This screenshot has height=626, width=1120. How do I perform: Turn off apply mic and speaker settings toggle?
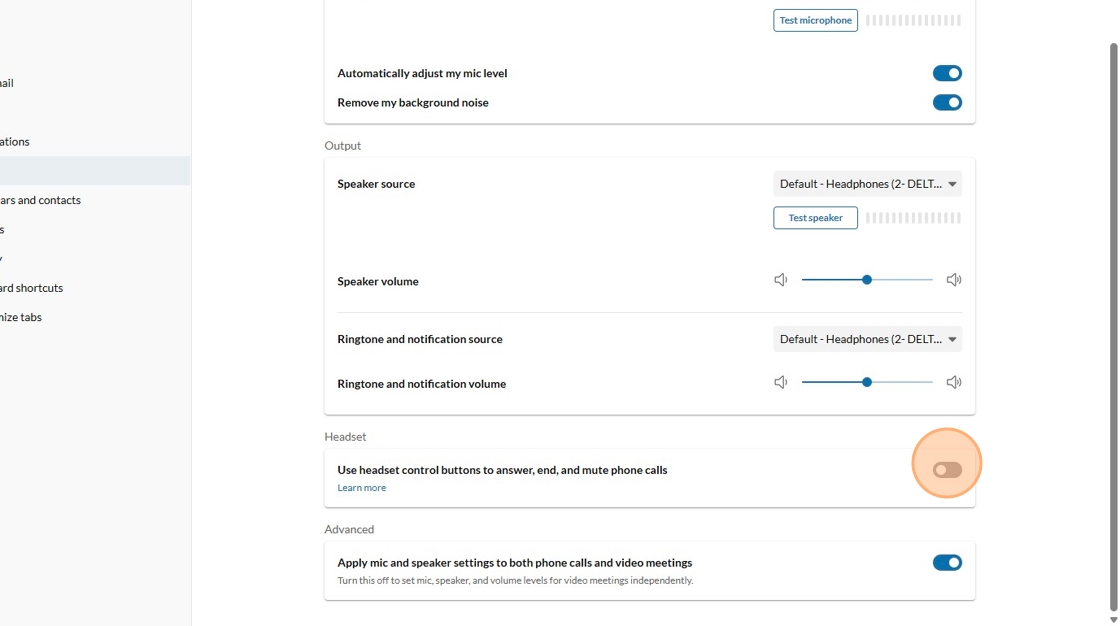pos(947,563)
